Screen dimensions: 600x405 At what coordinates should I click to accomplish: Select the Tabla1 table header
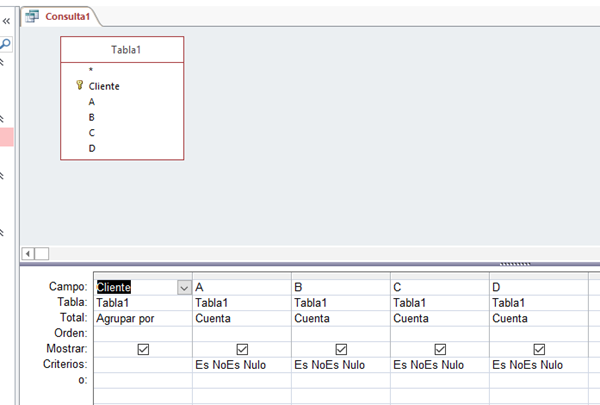click(x=122, y=50)
